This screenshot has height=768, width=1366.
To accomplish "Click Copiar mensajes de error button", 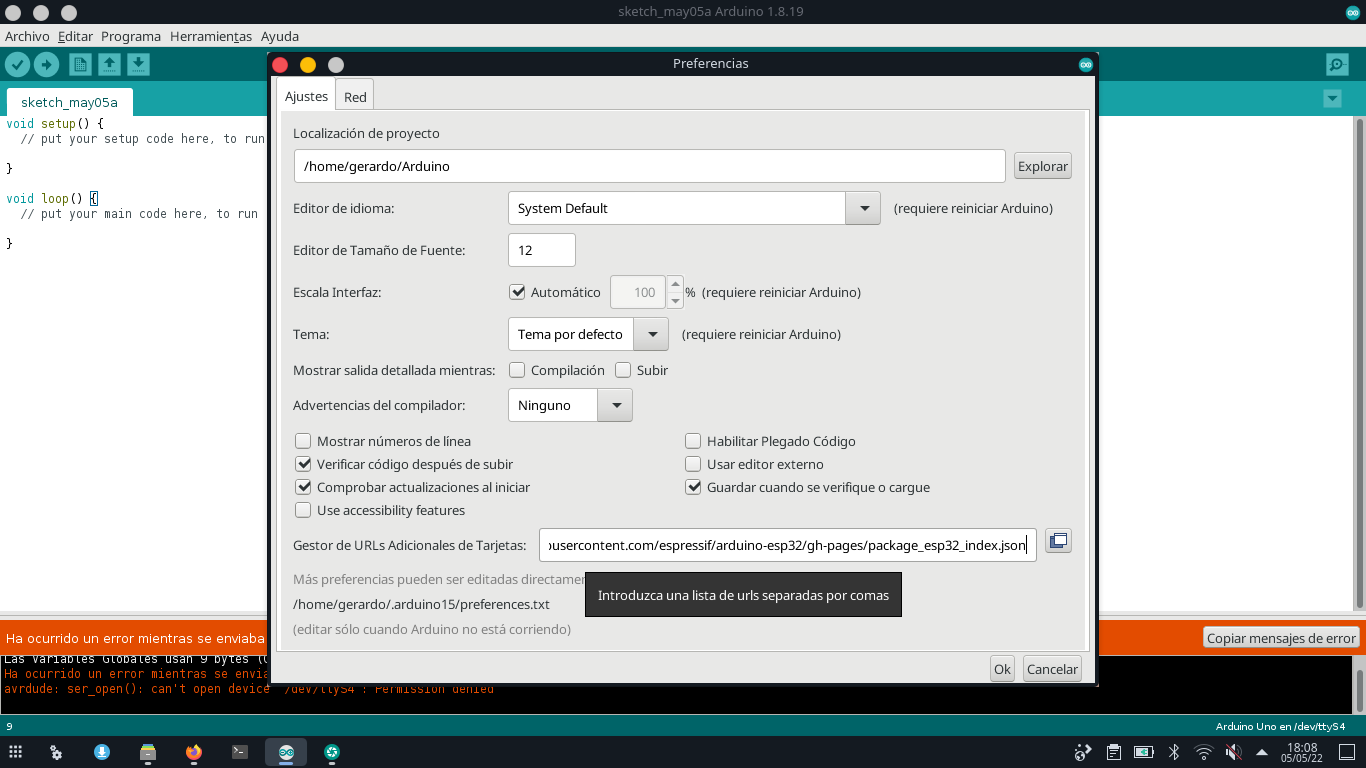I will pos(1281,638).
